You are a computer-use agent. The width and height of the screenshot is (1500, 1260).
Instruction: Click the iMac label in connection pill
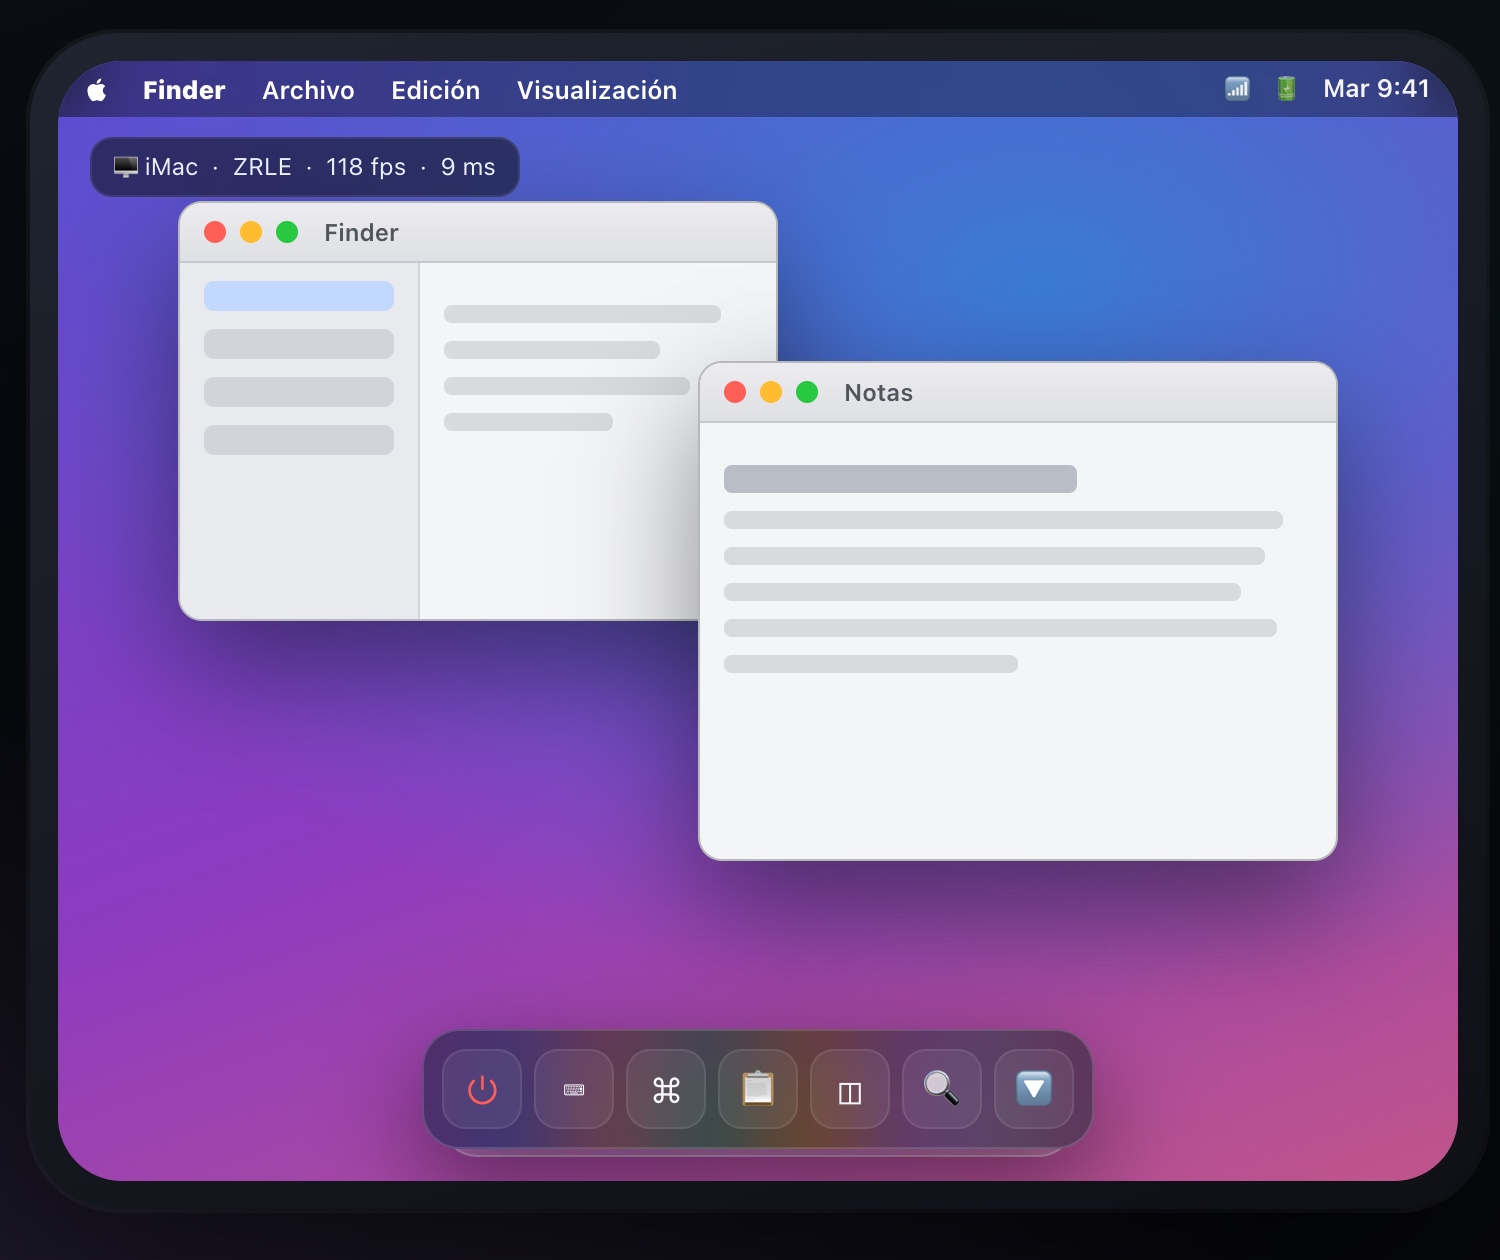tap(171, 167)
